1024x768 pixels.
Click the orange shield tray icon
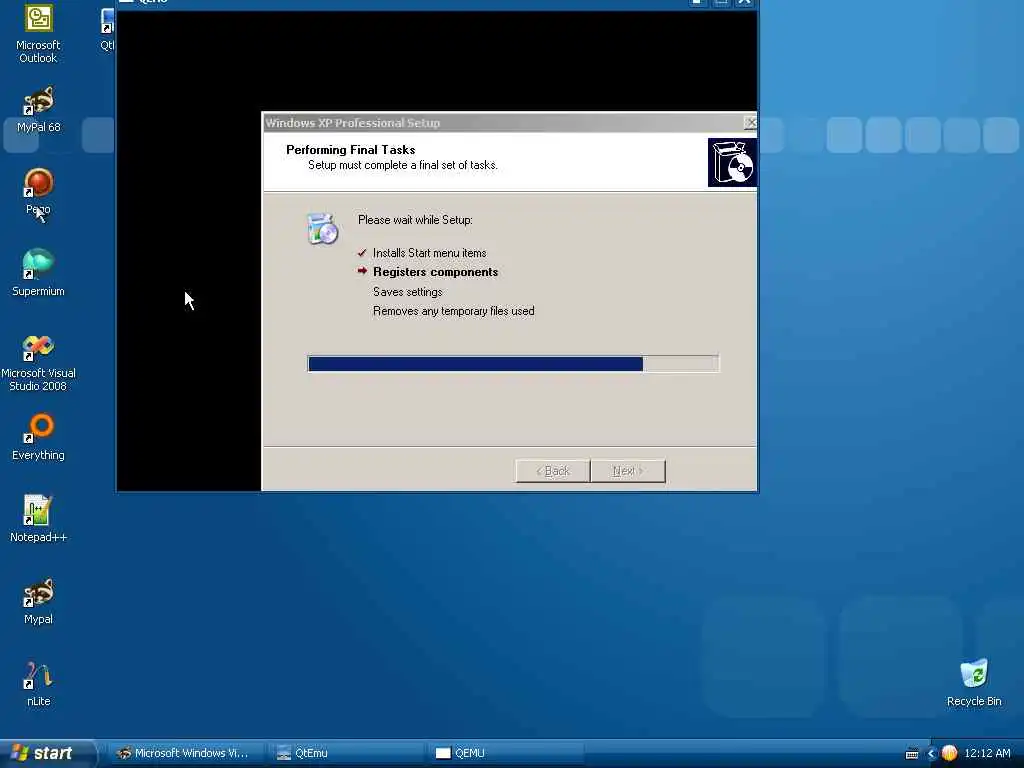tap(949, 753)
